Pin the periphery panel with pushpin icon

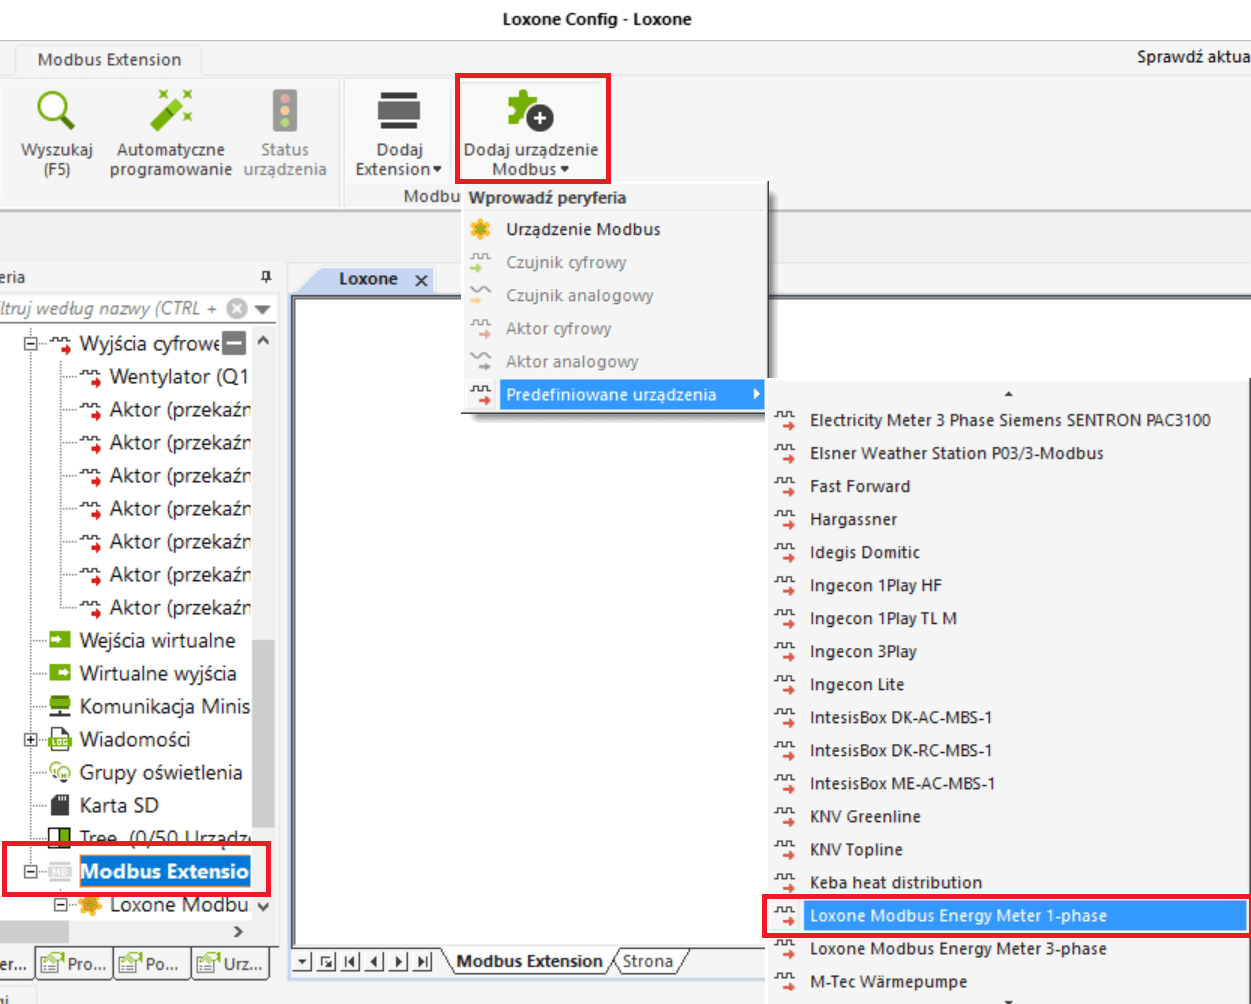pos(266,277)
